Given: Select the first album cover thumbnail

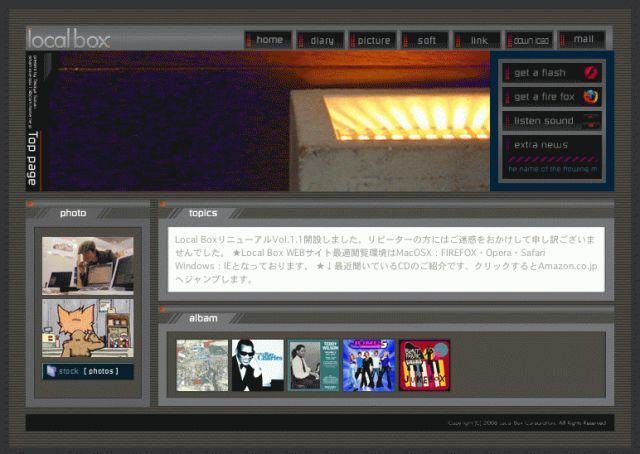Looking at the screenshot, I should pos(202,365).
